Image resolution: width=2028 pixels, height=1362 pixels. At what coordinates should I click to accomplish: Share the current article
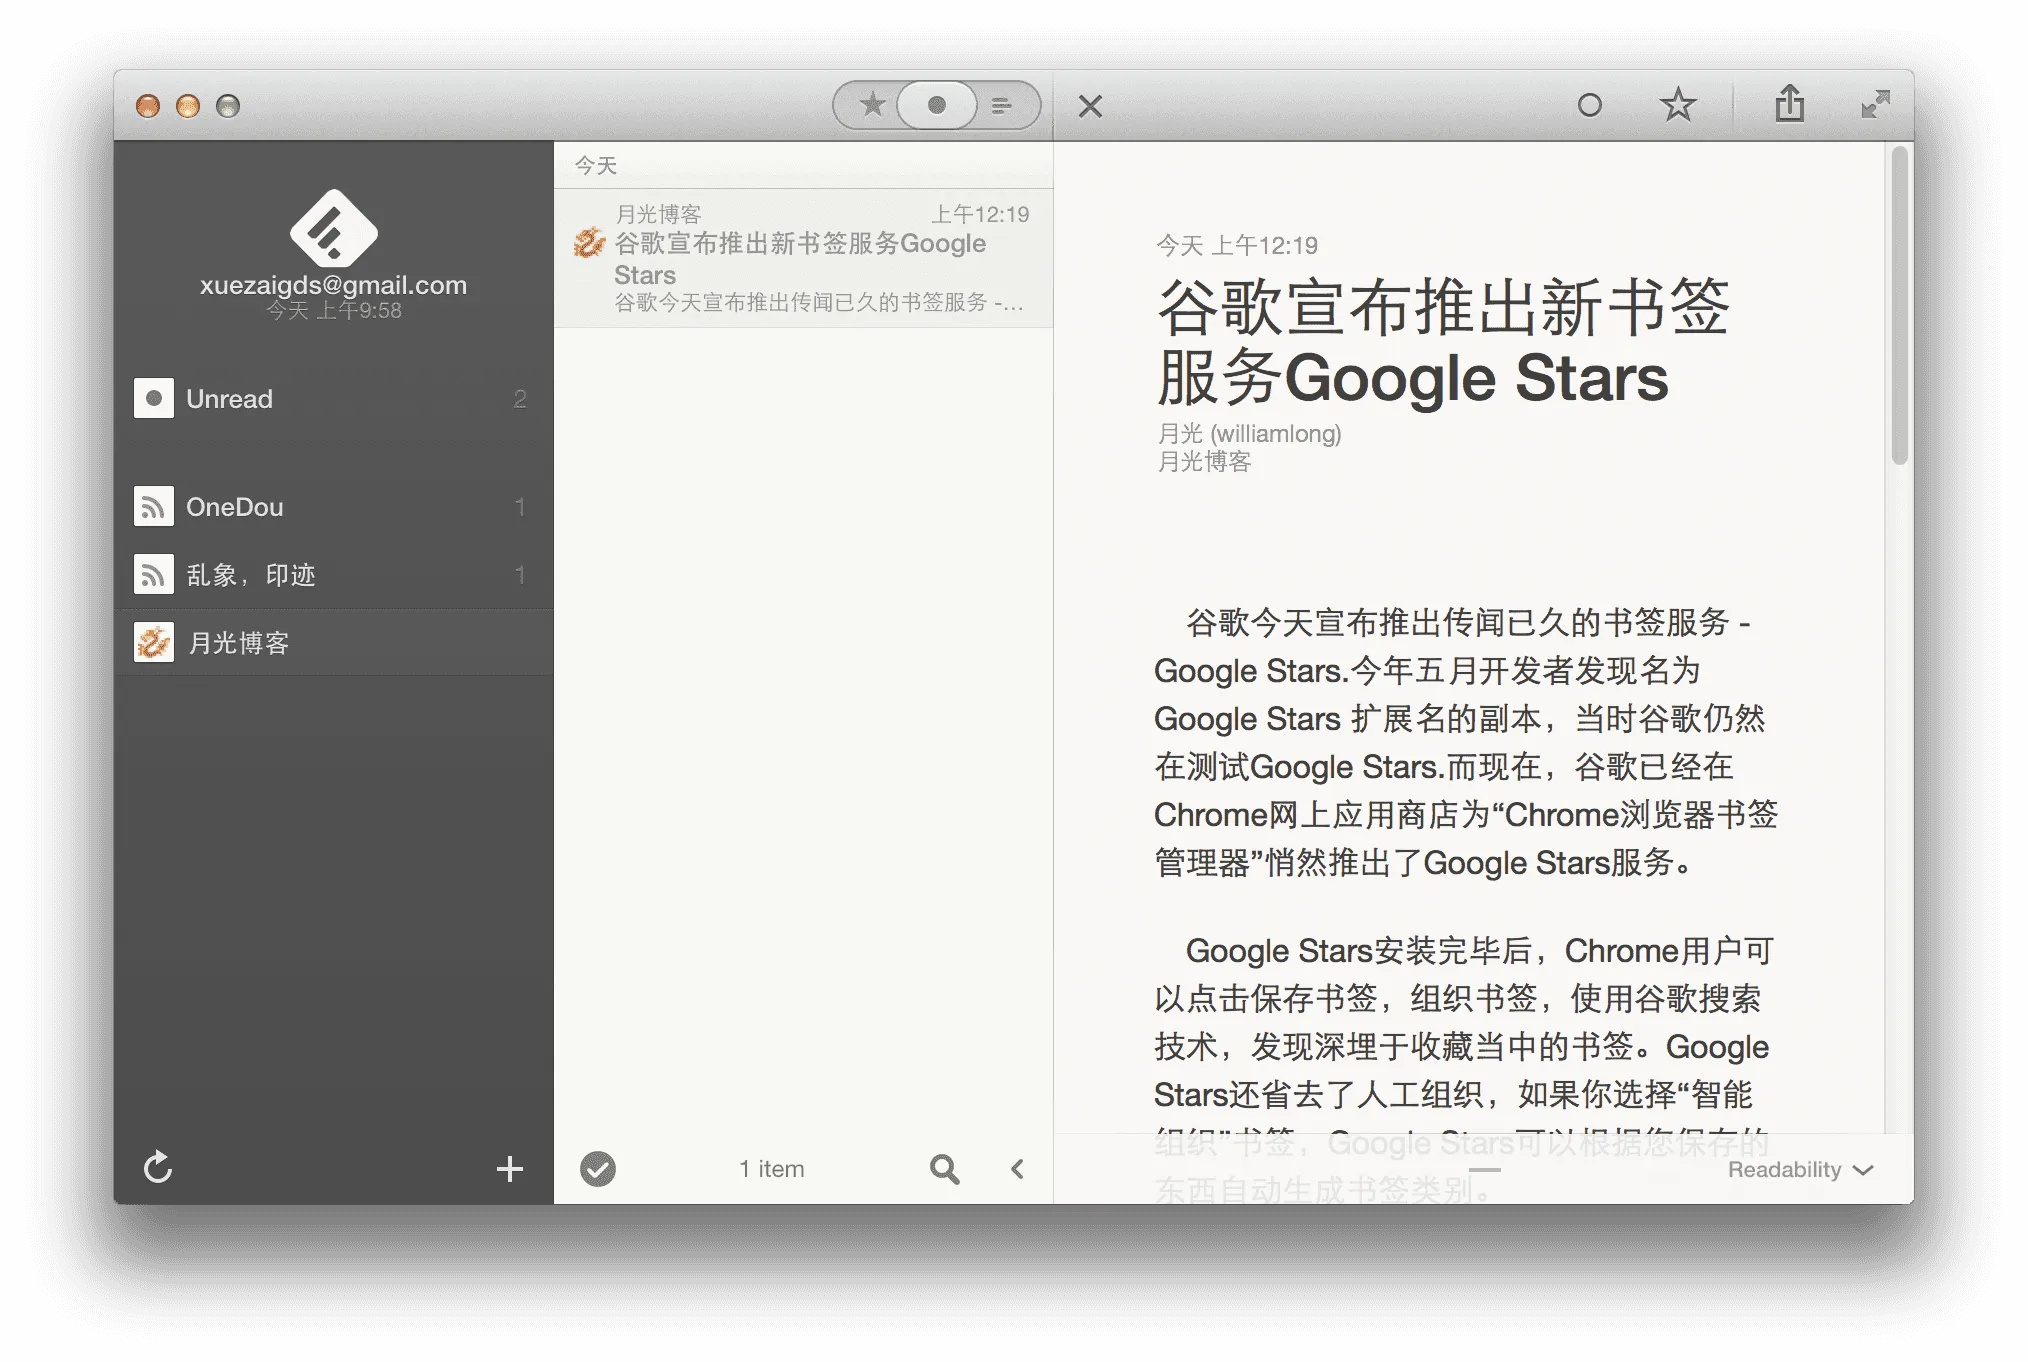pyautogui.click(x=1790, y=104)
